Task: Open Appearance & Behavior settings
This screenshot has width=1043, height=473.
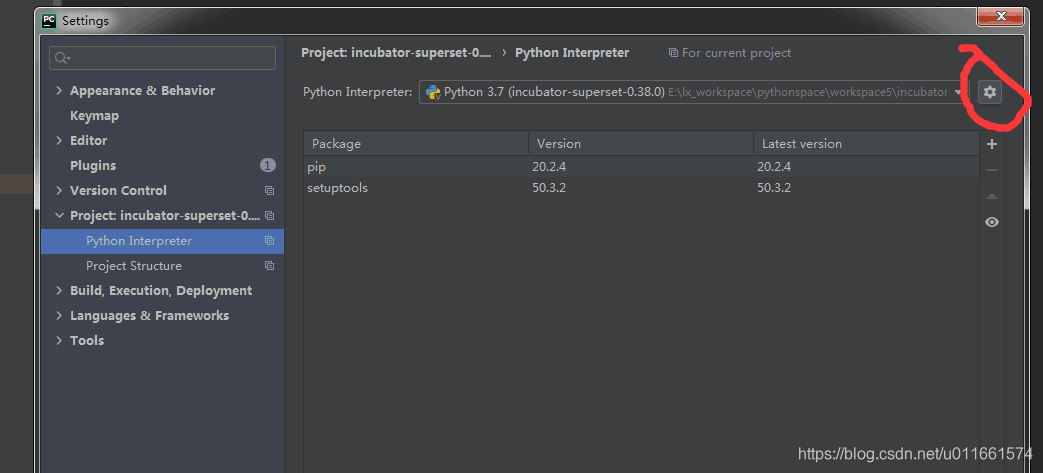Action: [x=142, y=90]
